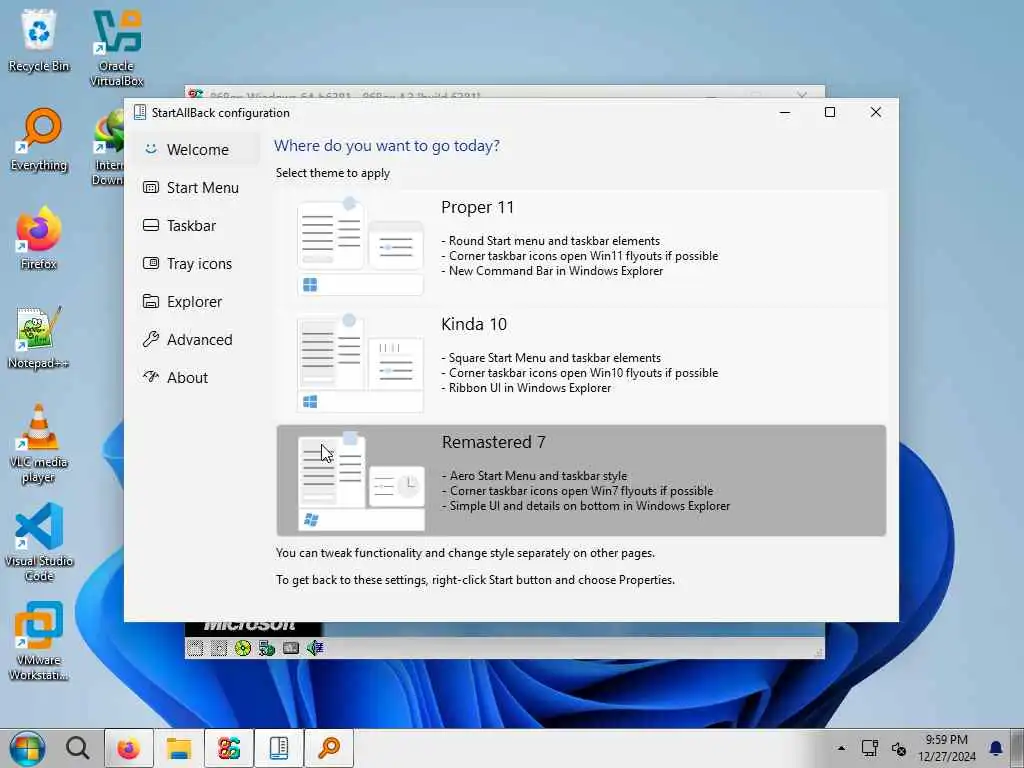The image size is (1024, 768).
Task: Select the Firefox desktop shortcut
Action: click(x=39, y=238)
